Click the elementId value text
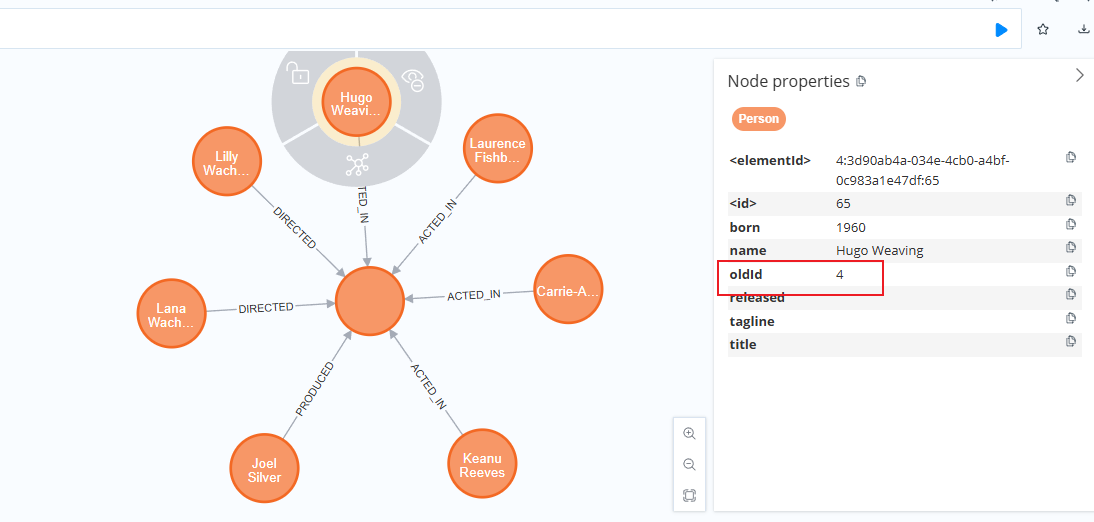This screenshot has width=1094, height=522. point(922,170)
